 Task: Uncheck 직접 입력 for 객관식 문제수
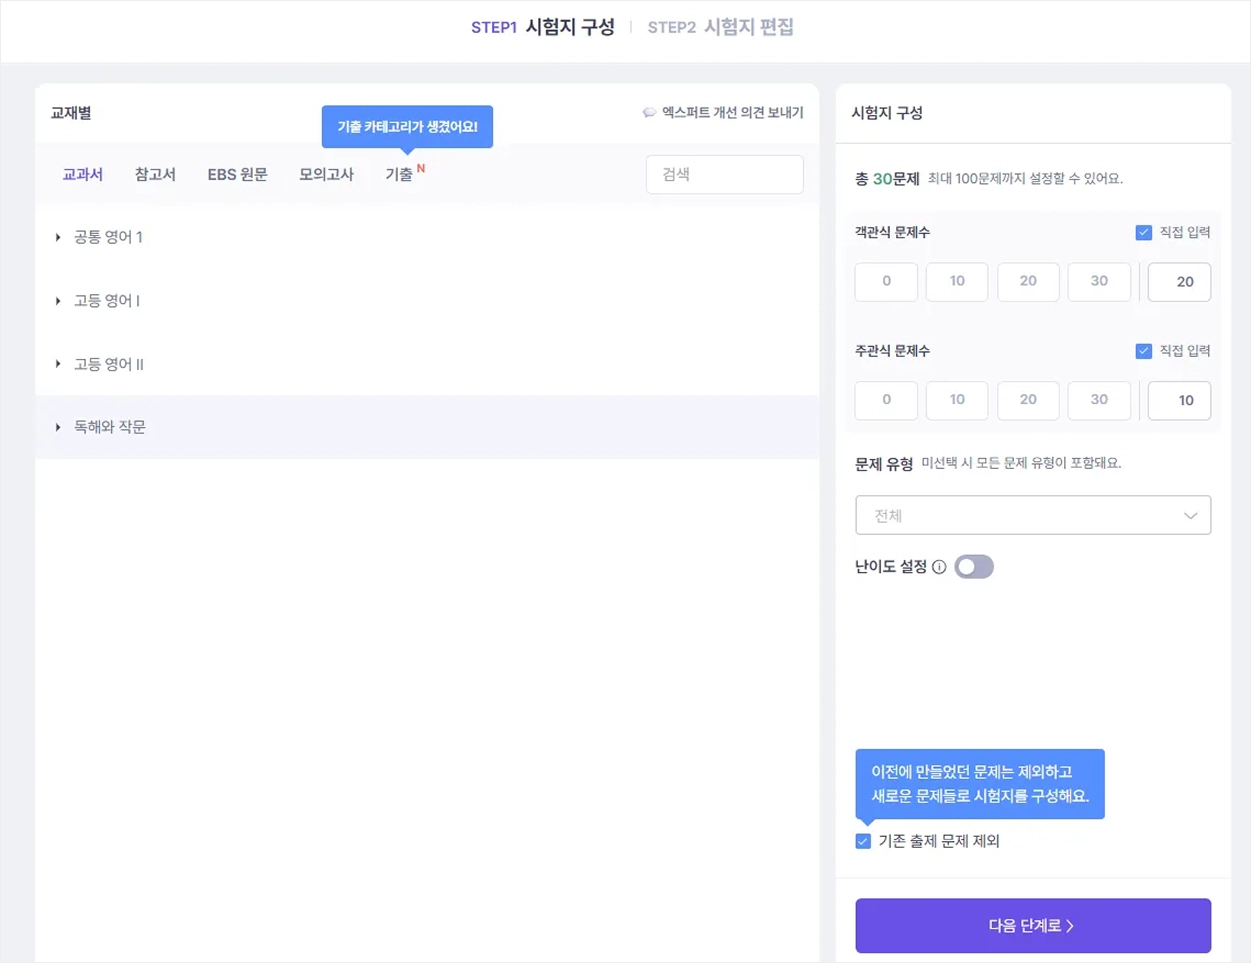pos(1144,232)
